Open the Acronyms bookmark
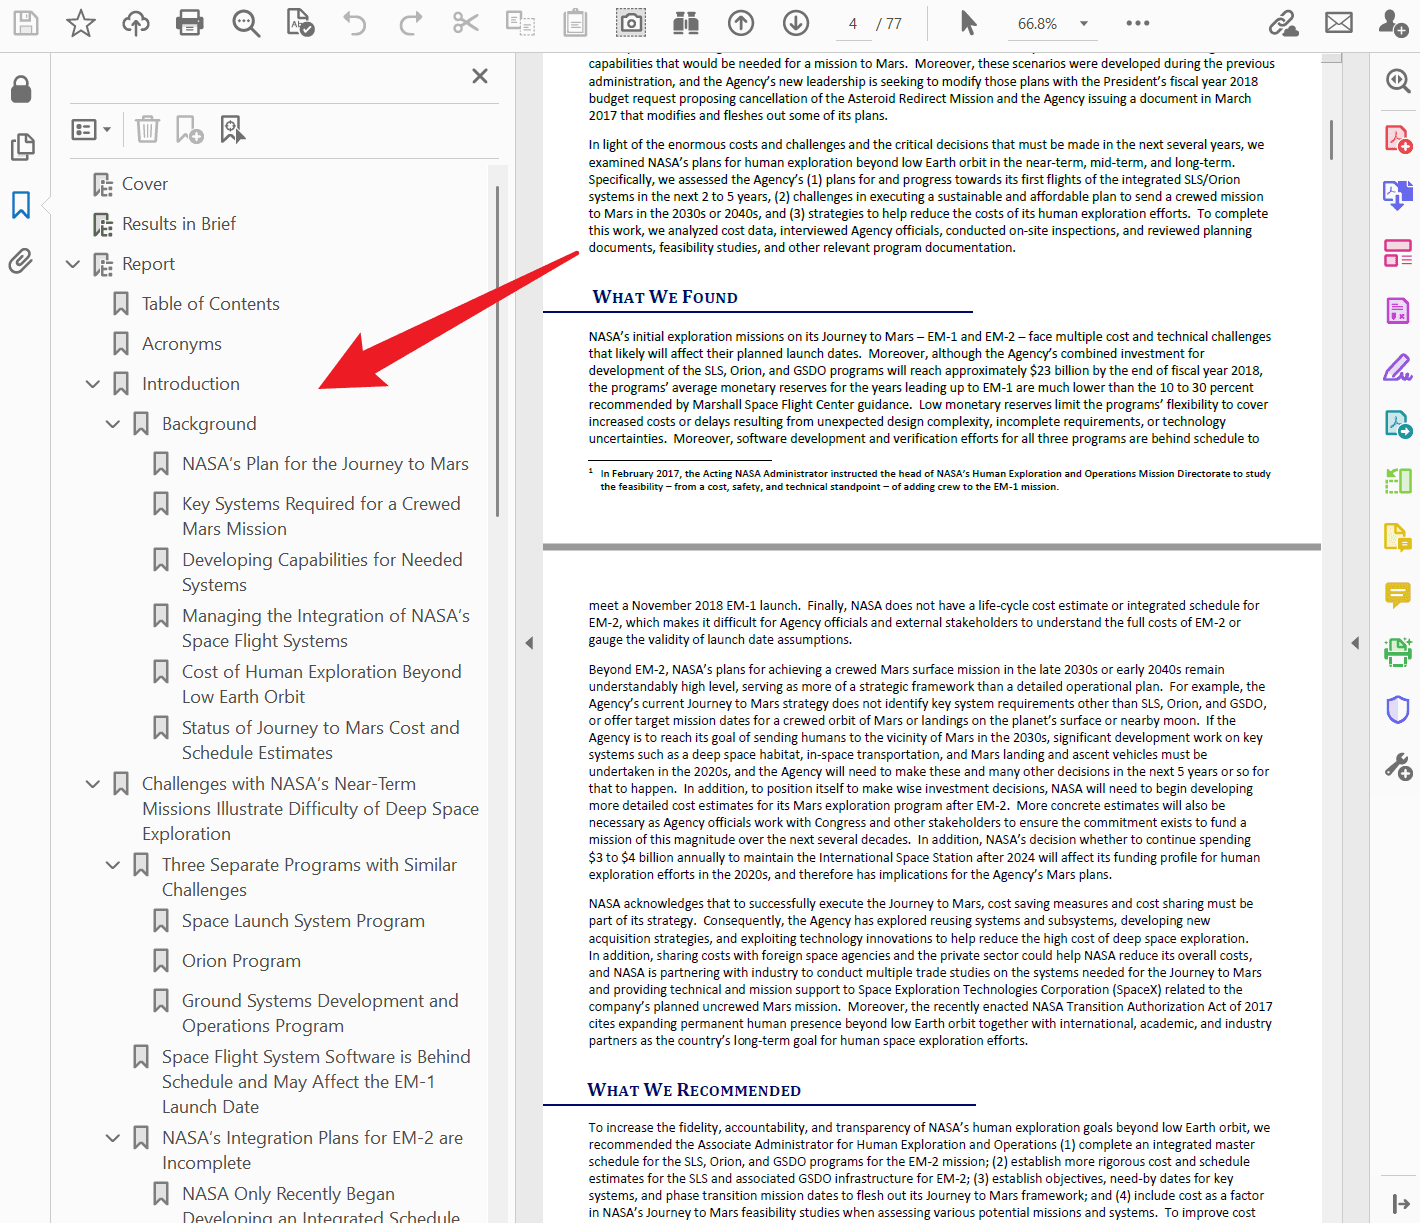 [x=182, y=344]
